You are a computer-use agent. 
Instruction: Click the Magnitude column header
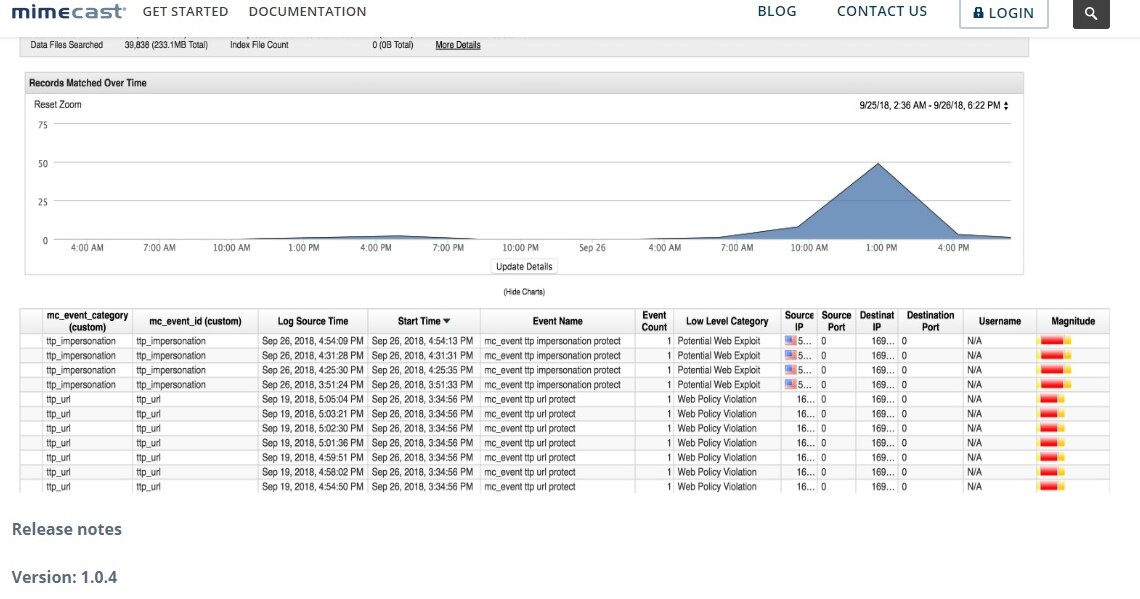point(1073,321)
